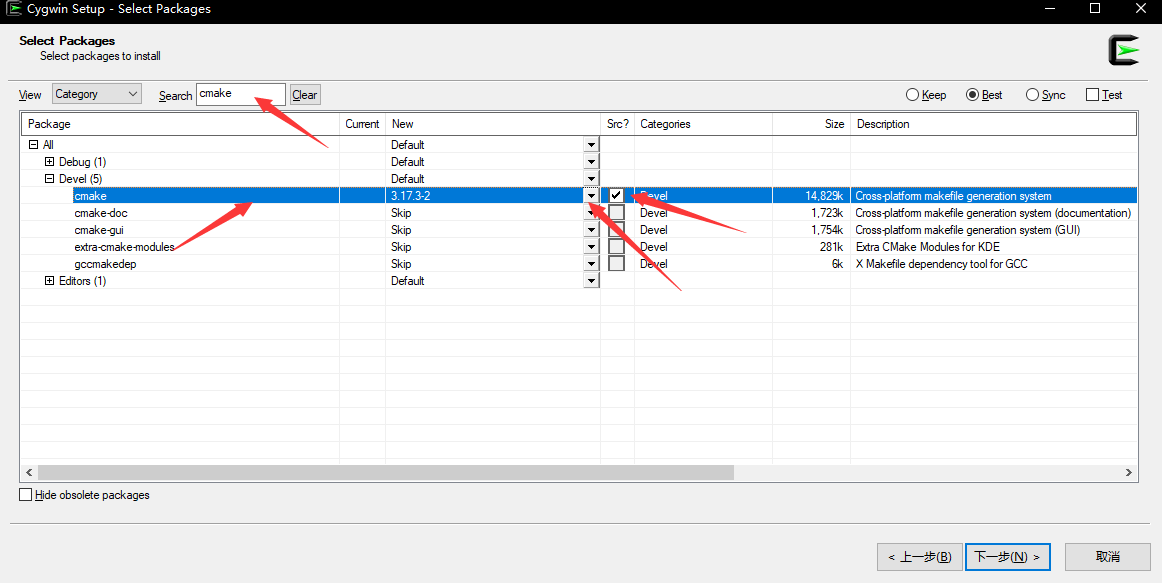Click the 3.17.3-2 version cell
This screenshot has width=1162, height=583.
[x=411, y=196]
